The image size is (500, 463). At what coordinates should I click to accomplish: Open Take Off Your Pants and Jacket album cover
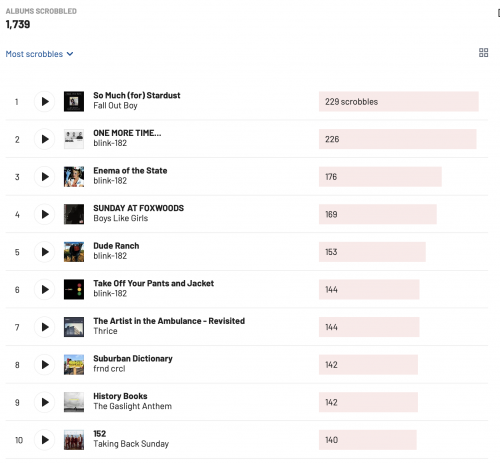(x=74, y=289)
